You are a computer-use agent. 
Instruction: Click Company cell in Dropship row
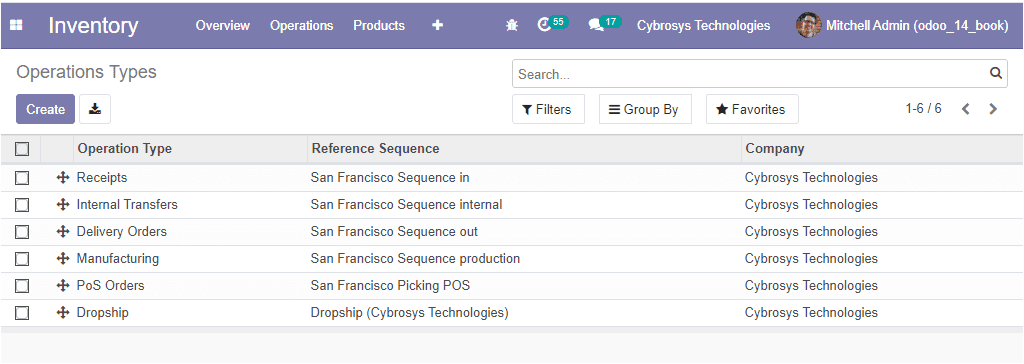(x=811, y=312)
